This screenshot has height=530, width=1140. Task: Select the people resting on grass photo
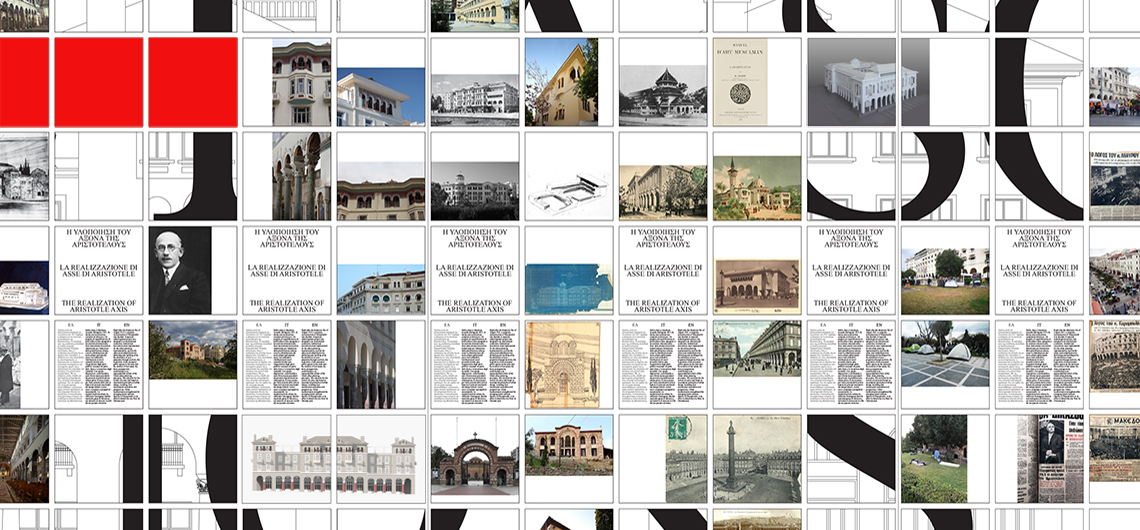point(934,459)
